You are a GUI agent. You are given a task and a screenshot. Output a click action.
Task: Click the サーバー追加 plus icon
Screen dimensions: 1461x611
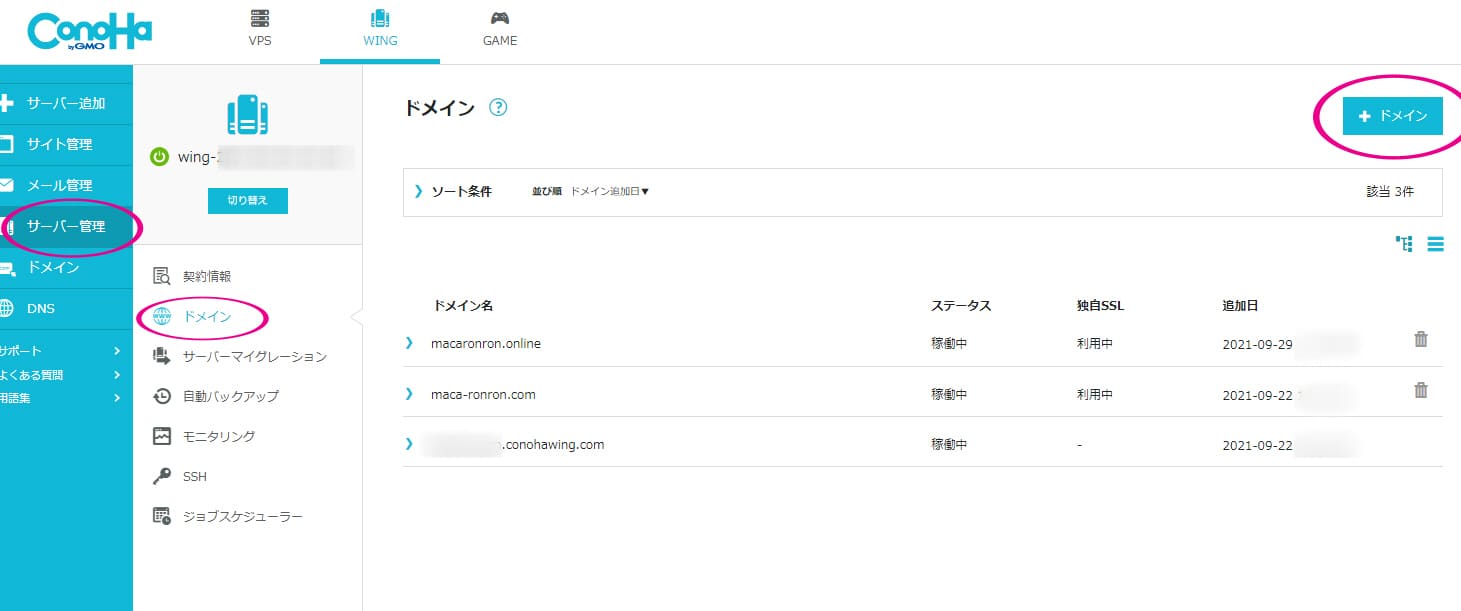click(6, 103)
